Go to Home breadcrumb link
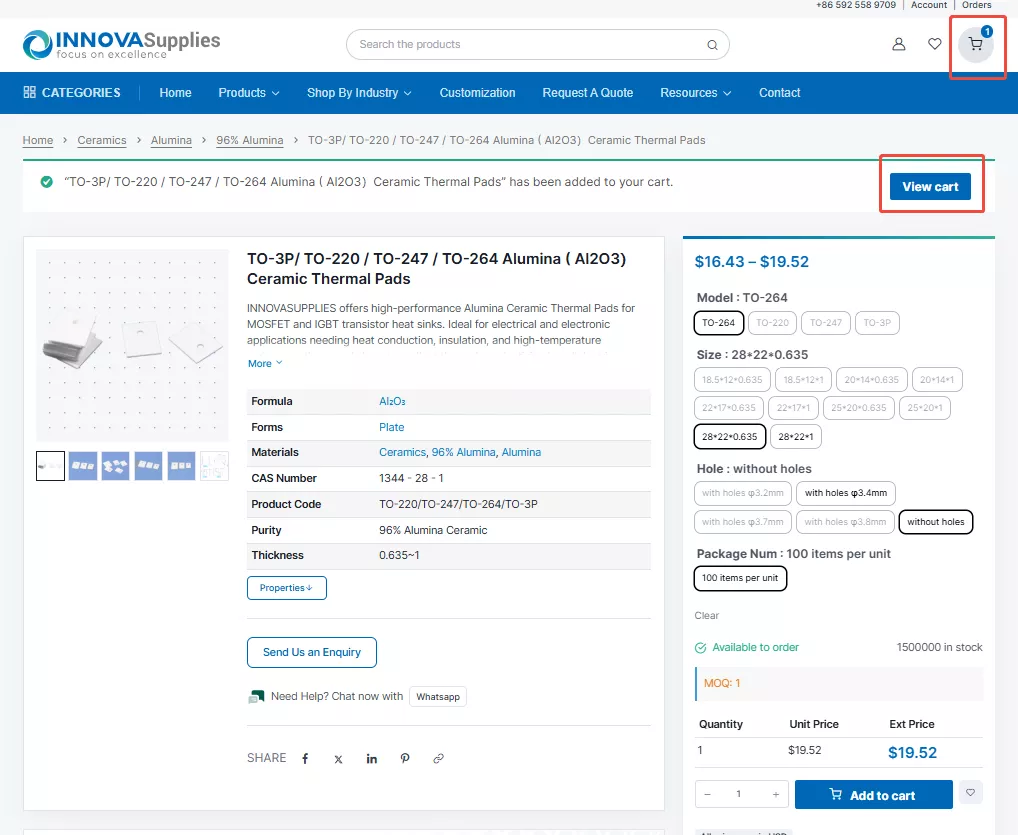 coord(38,140)
